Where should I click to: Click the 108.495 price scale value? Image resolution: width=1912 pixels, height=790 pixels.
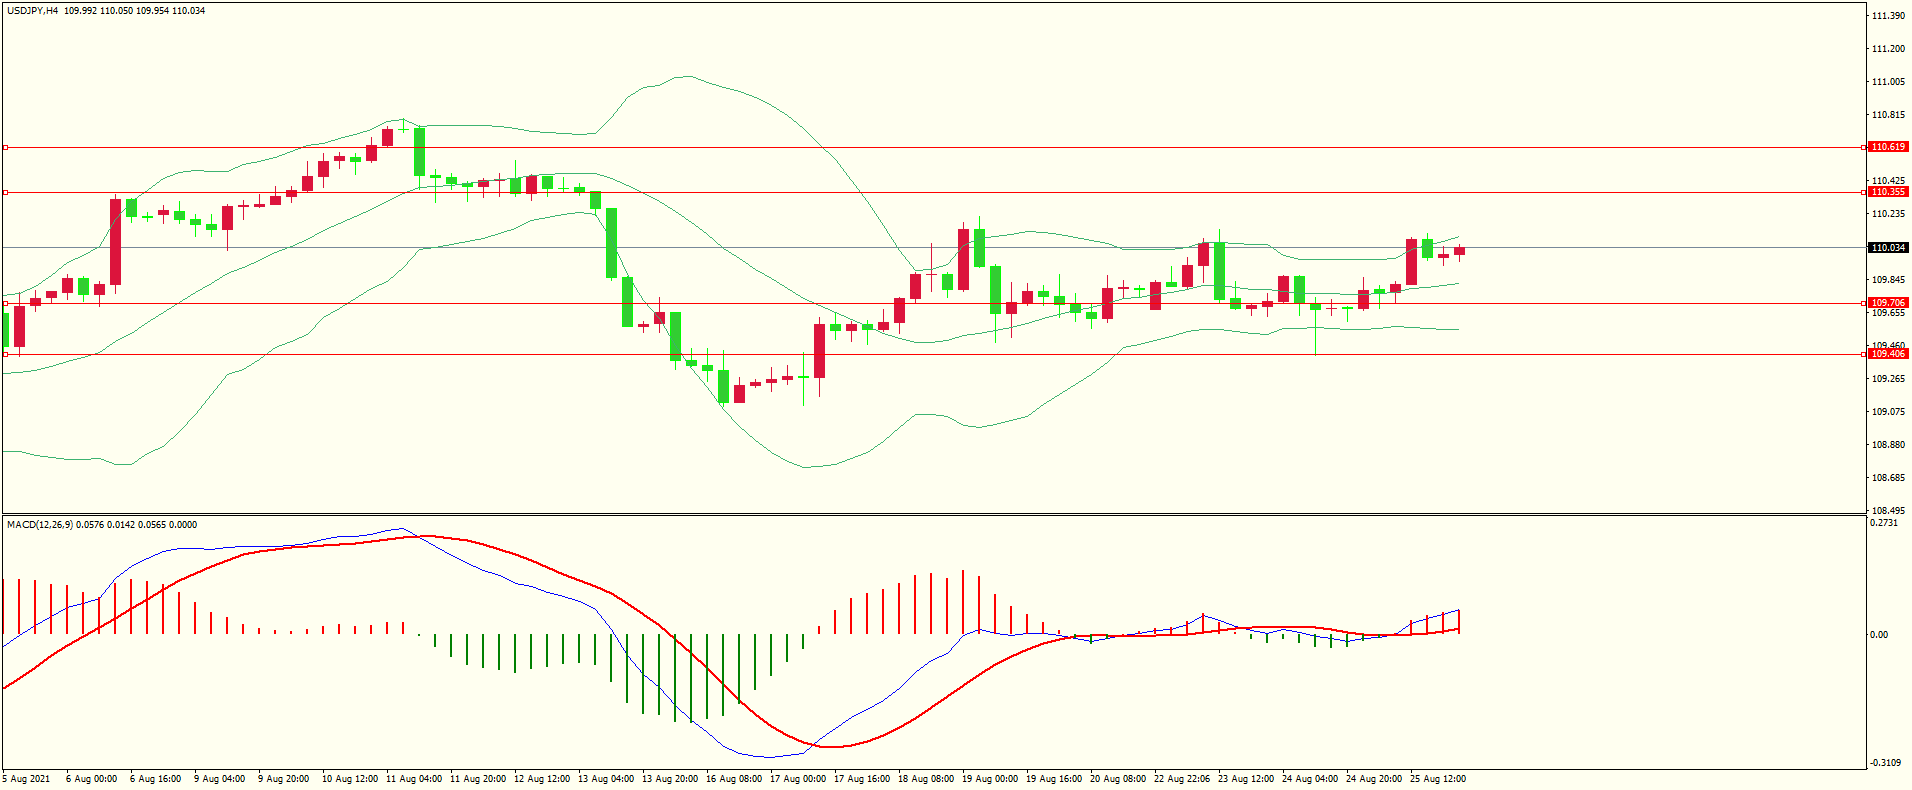(x=1888, y=510)
